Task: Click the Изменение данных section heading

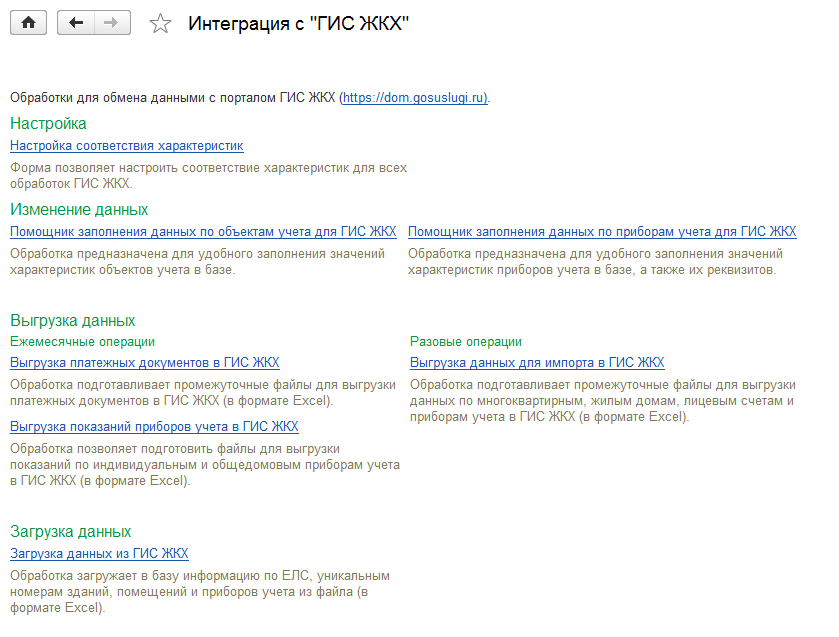Action: coord(79,210)
